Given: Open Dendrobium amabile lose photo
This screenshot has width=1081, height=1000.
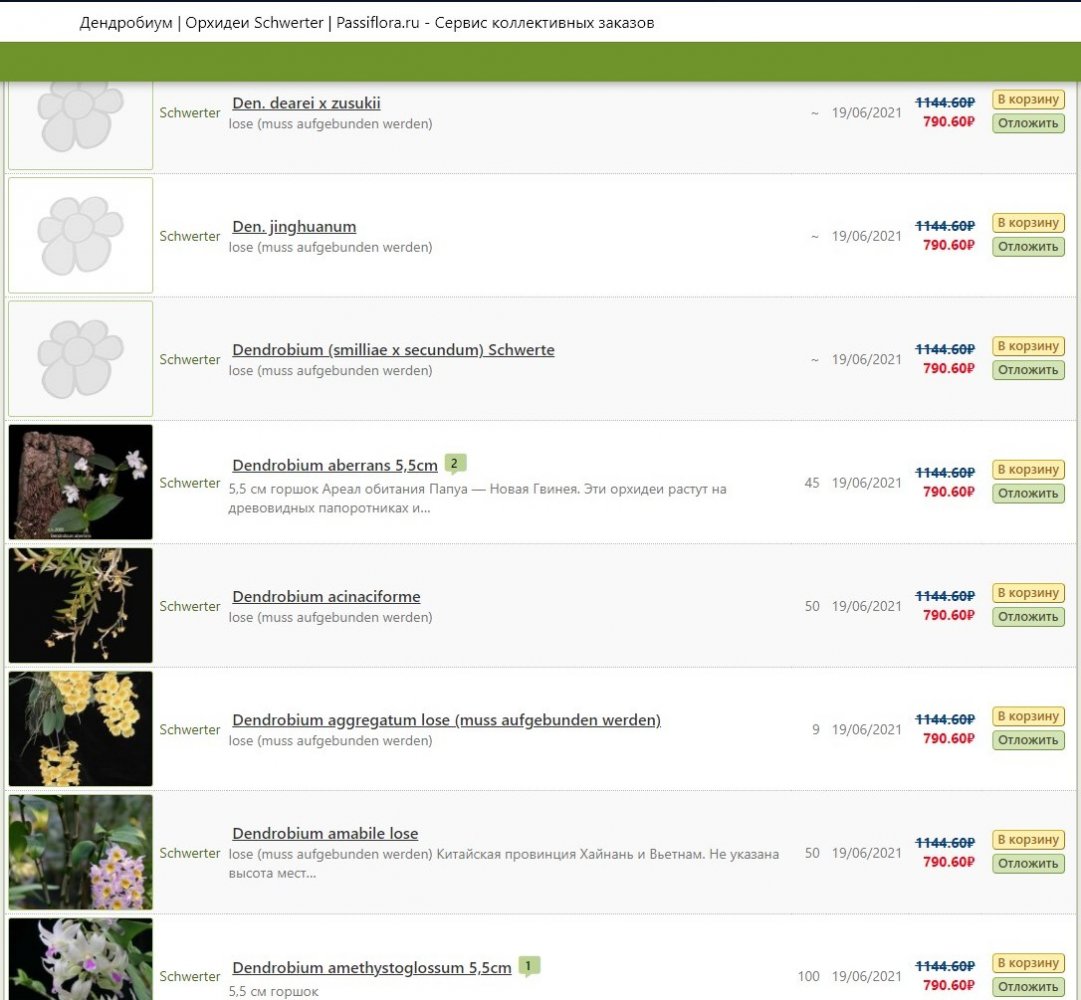Looking at the screenshot, I should click(x=80, y=852).
